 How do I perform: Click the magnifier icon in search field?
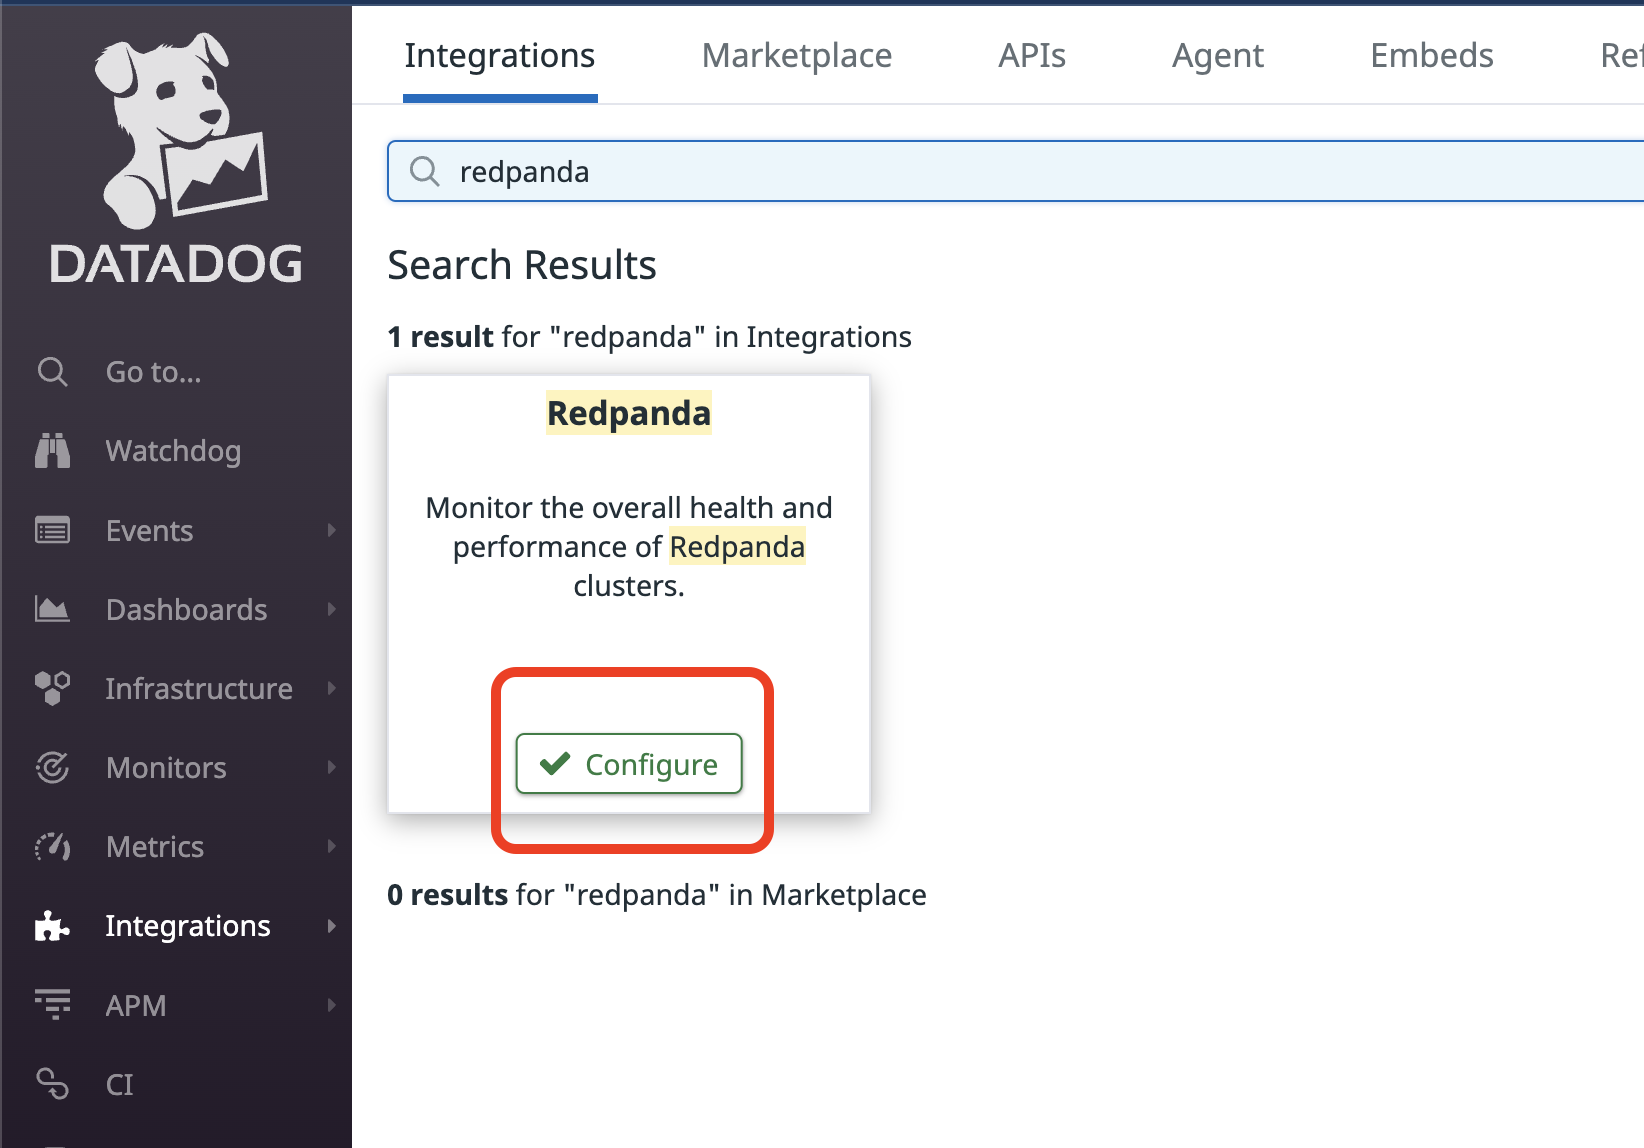pos(425,171)
